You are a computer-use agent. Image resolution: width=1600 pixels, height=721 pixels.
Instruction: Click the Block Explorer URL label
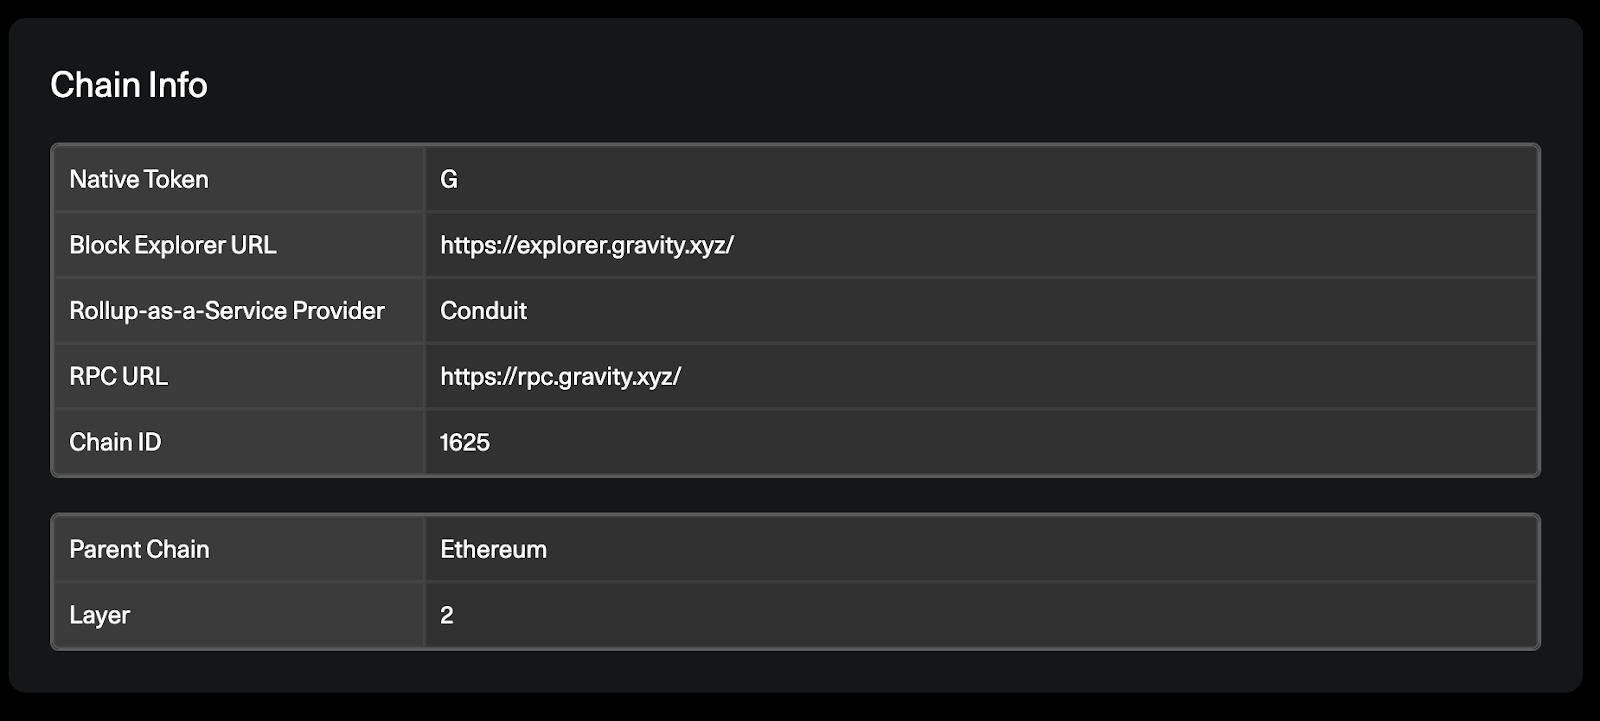[x=173, y=245]
